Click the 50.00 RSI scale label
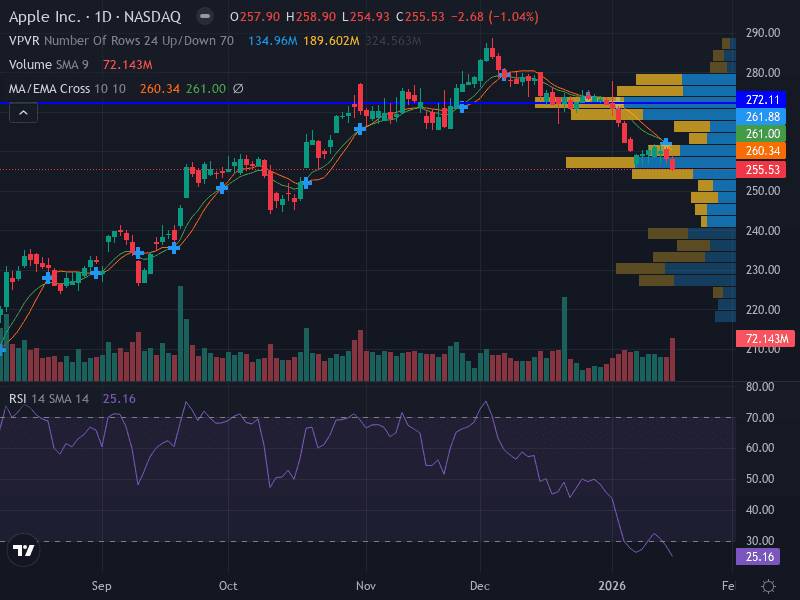The width and height of the screenshot is (800, 600). pos(760,479)
